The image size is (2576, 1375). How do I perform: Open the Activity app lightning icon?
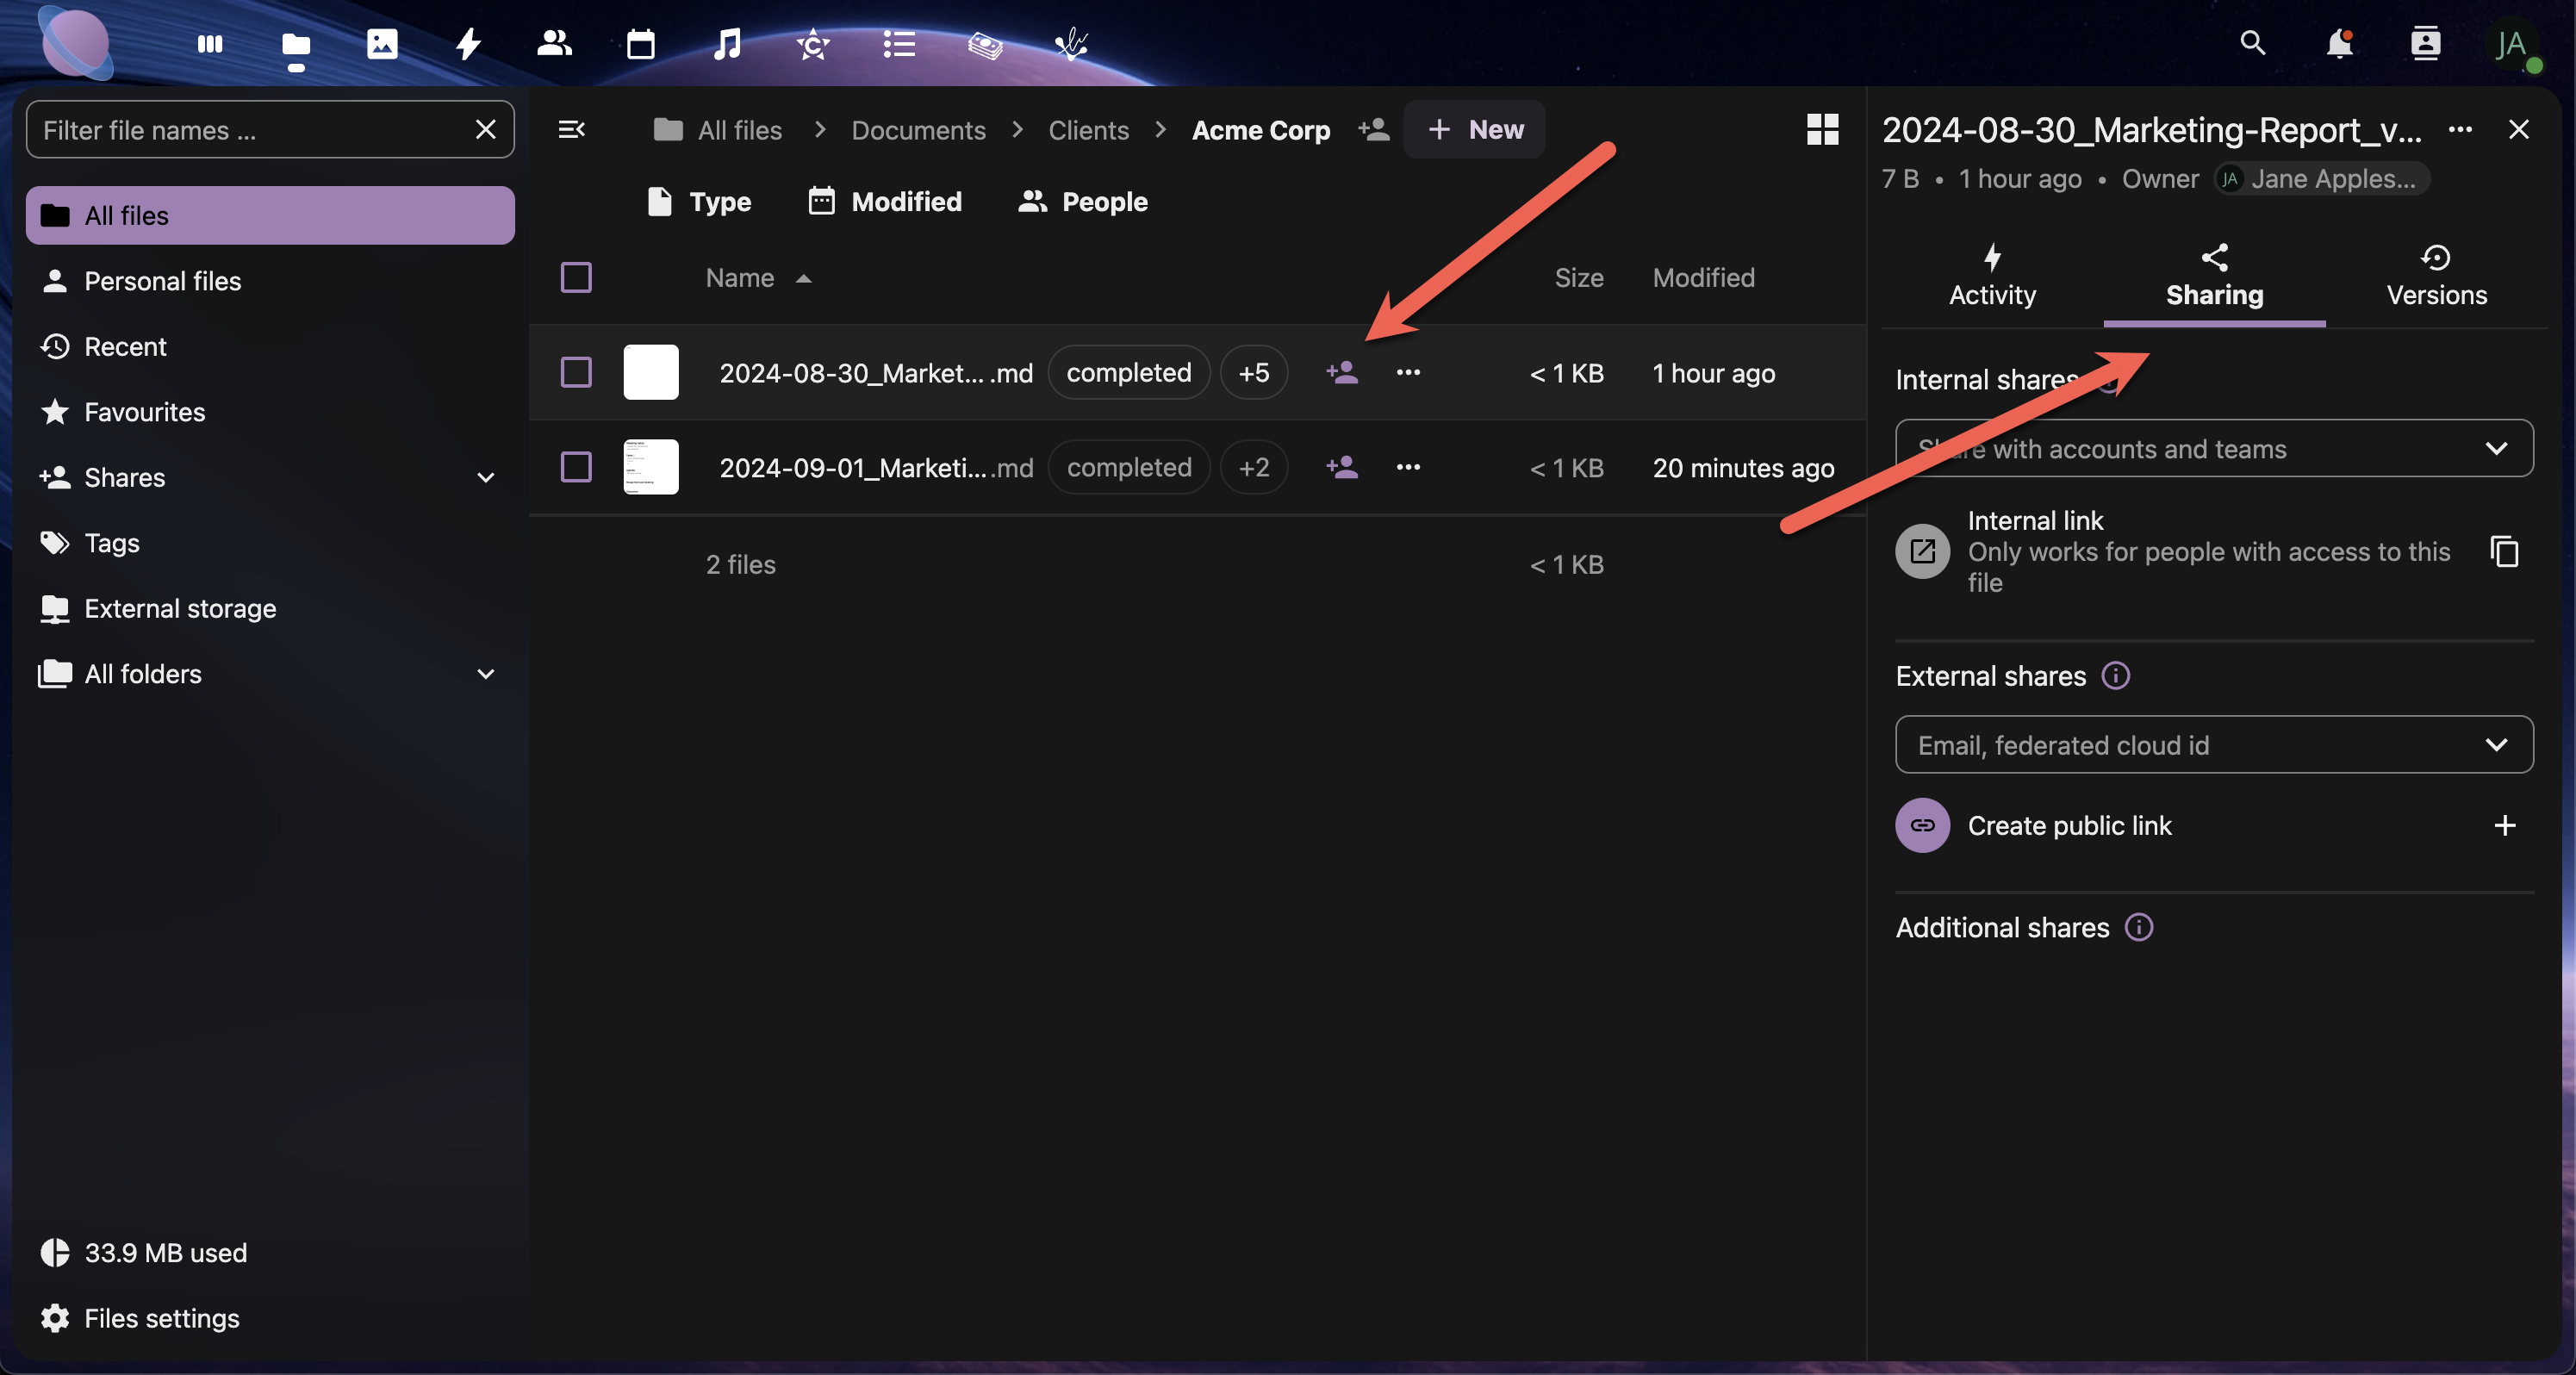tap(468, 44)
